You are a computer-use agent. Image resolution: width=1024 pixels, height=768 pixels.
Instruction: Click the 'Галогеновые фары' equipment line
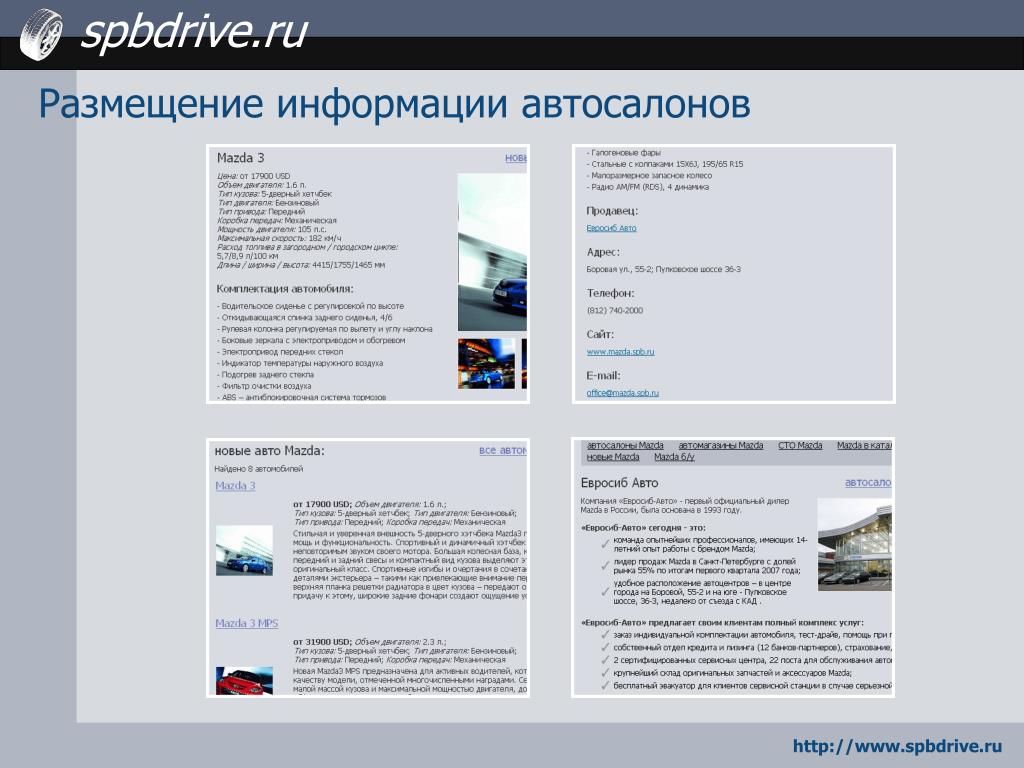tap(624, 153)
